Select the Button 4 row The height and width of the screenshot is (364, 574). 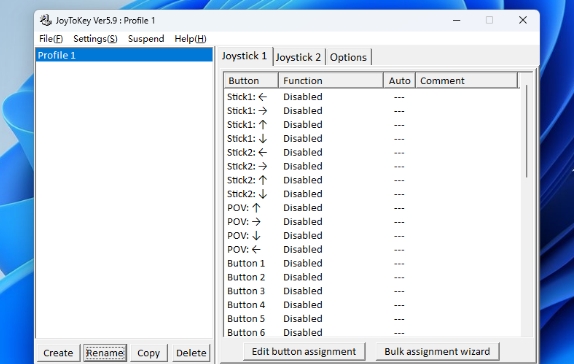pyautogui.click(x=372, y=305)
